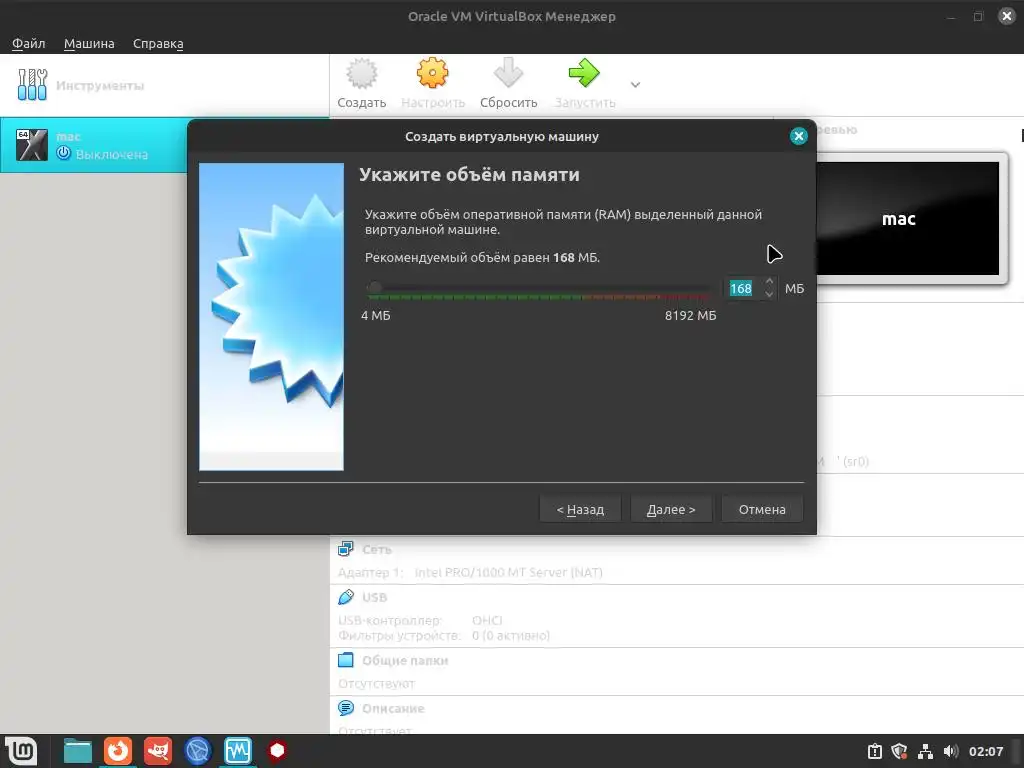Expand the Запустить dropdown arrow
This screenshot has width=1024, height=768.
click(635, 85)
